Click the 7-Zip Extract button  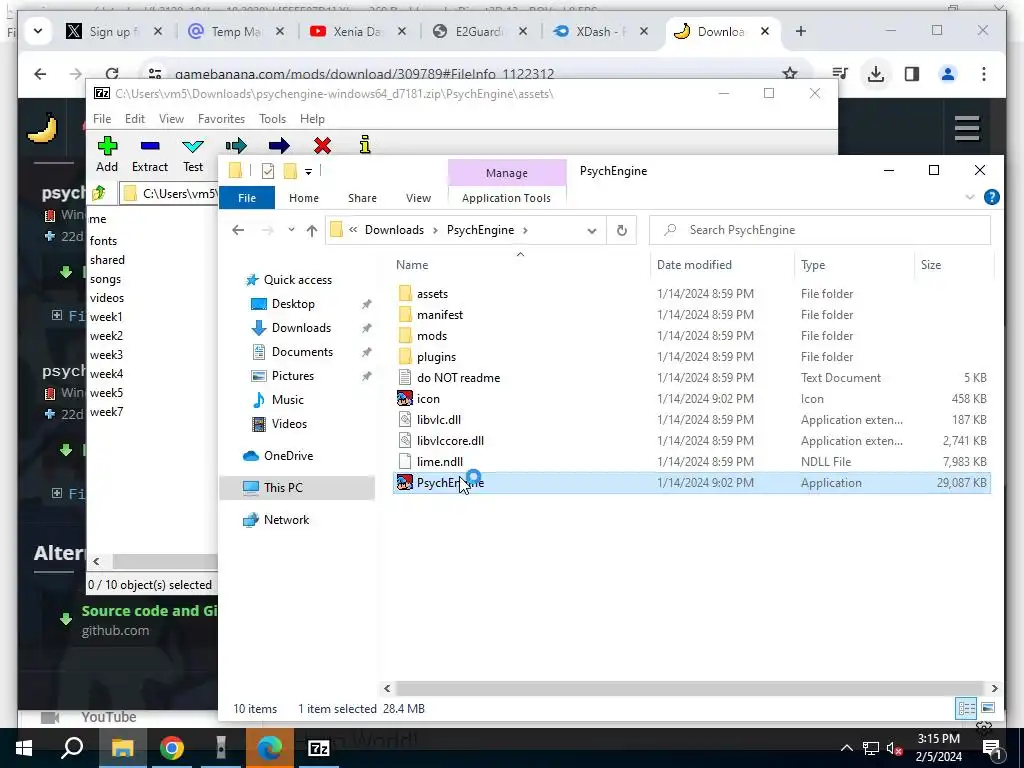tap(150, 154)
